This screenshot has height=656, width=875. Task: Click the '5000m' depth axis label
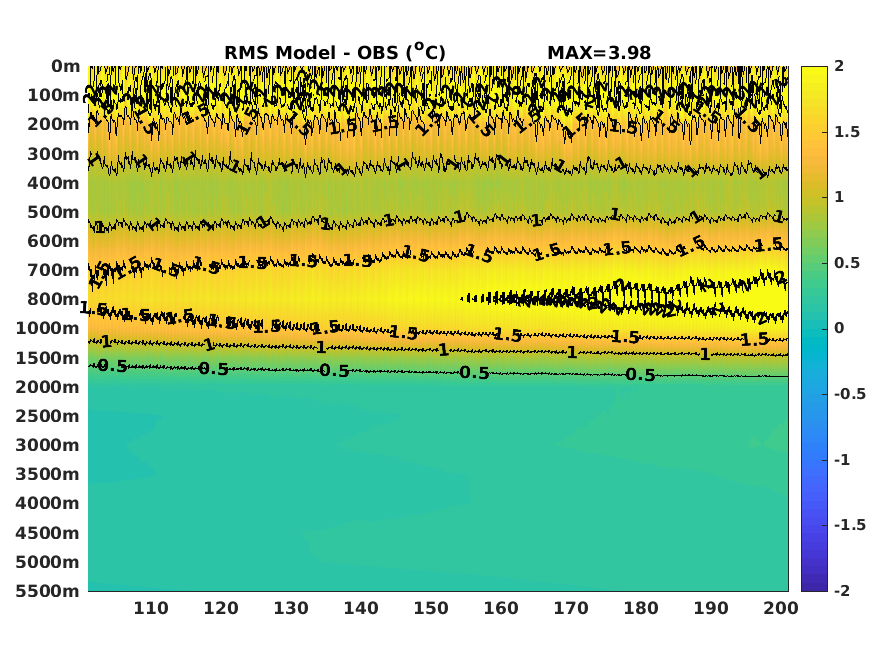tap(47, 562)
